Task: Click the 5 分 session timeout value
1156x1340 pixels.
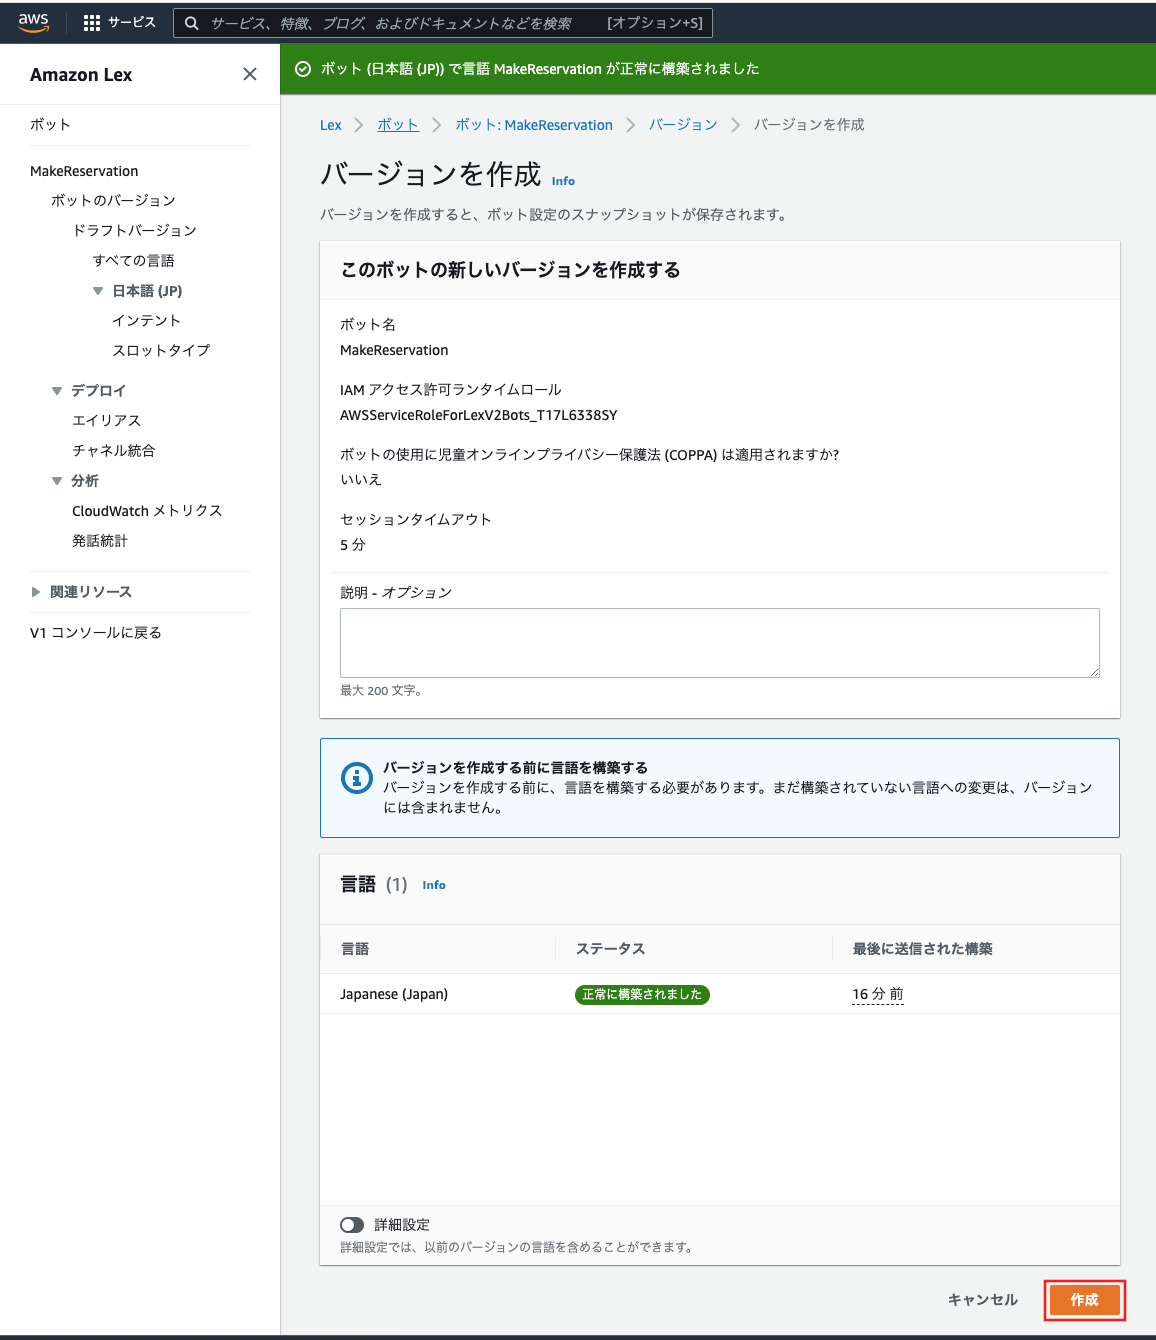Action: click(353, 545)
